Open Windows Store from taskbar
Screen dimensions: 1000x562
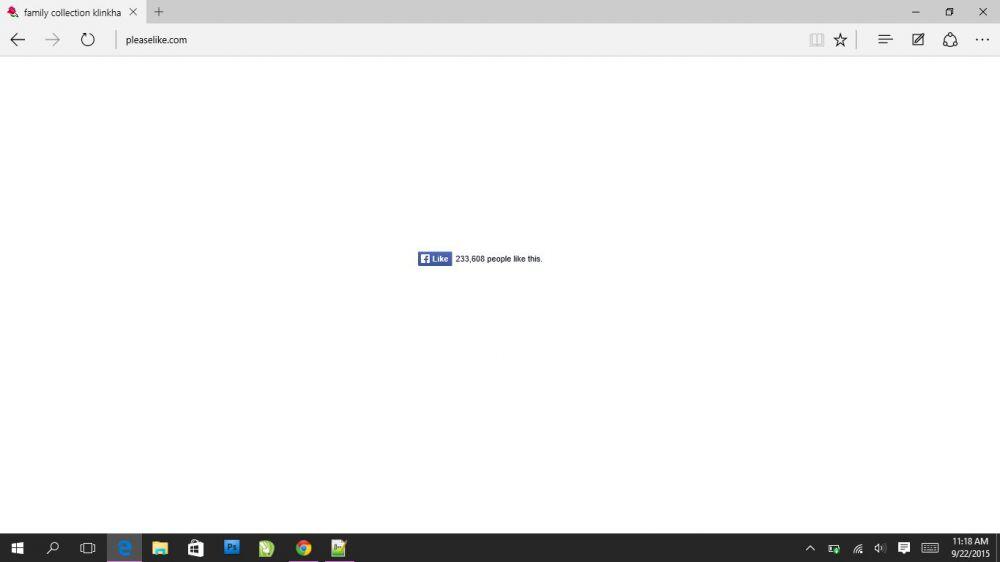click(x=196, y=548)
